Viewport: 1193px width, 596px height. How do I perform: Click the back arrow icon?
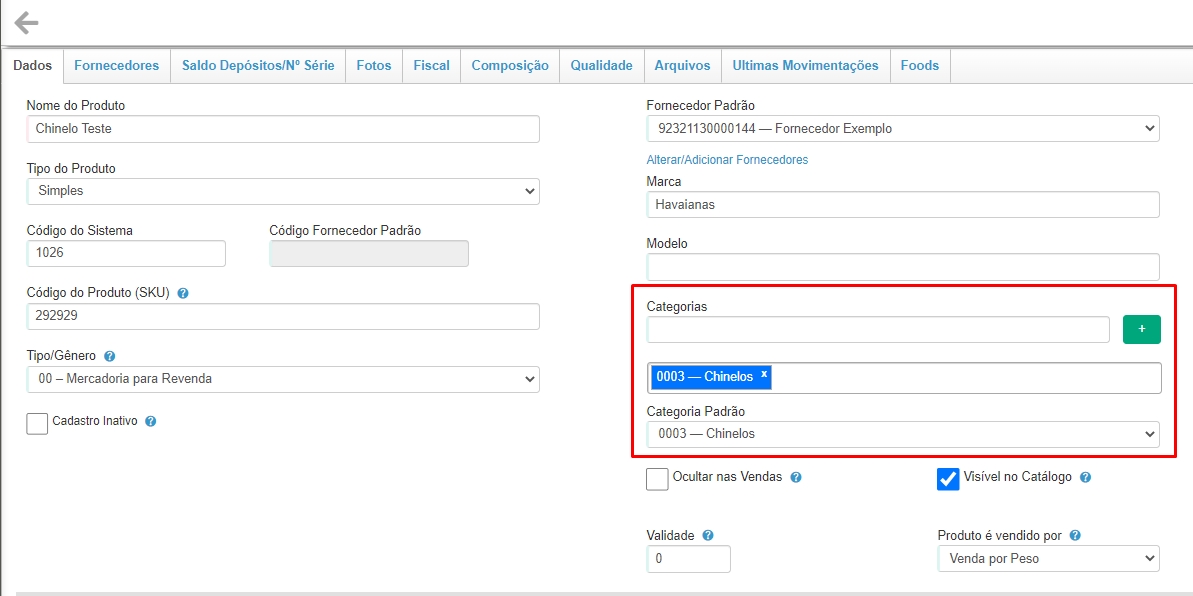point(26,23)
